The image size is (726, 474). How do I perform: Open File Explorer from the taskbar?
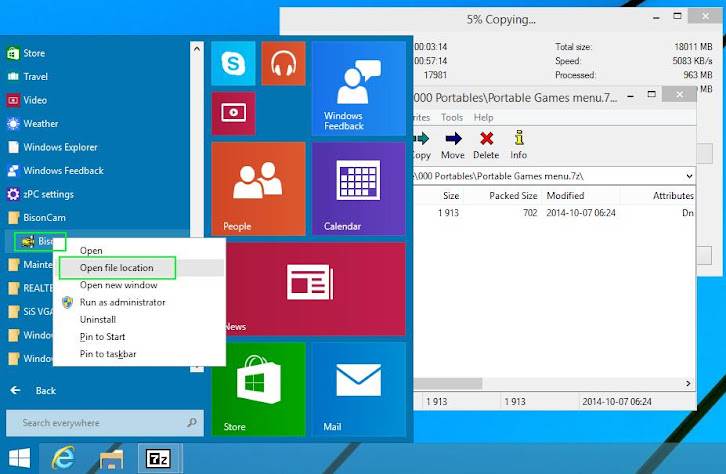coord(112,458)
